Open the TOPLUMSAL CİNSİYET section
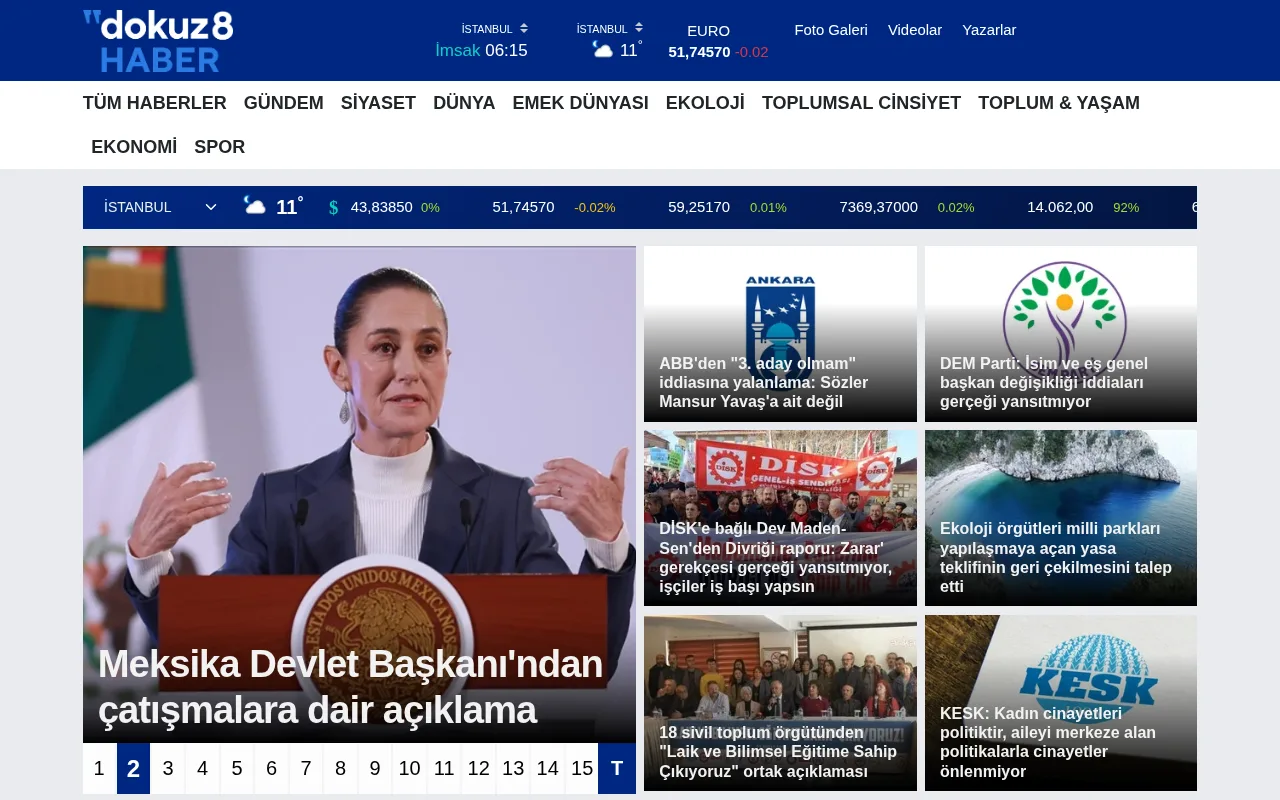This screenshot has height=800, width=1280. pos(861,103)
